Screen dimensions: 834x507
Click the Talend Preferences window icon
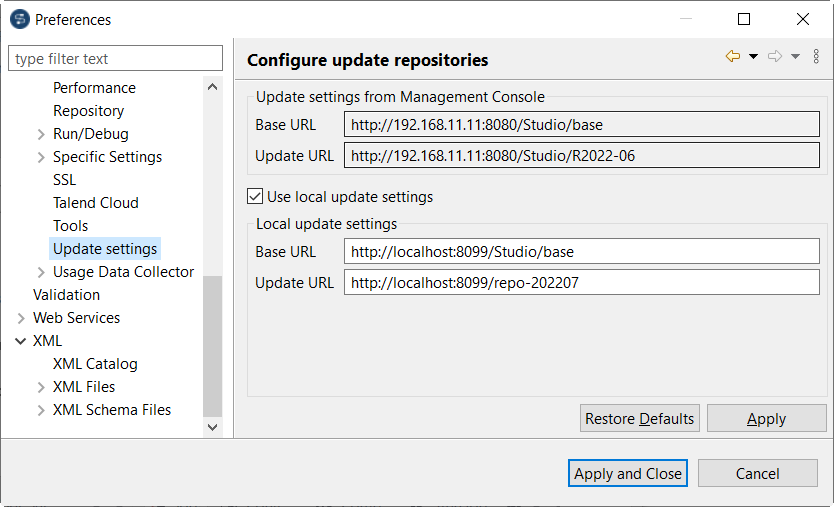(x=19, y=19)
